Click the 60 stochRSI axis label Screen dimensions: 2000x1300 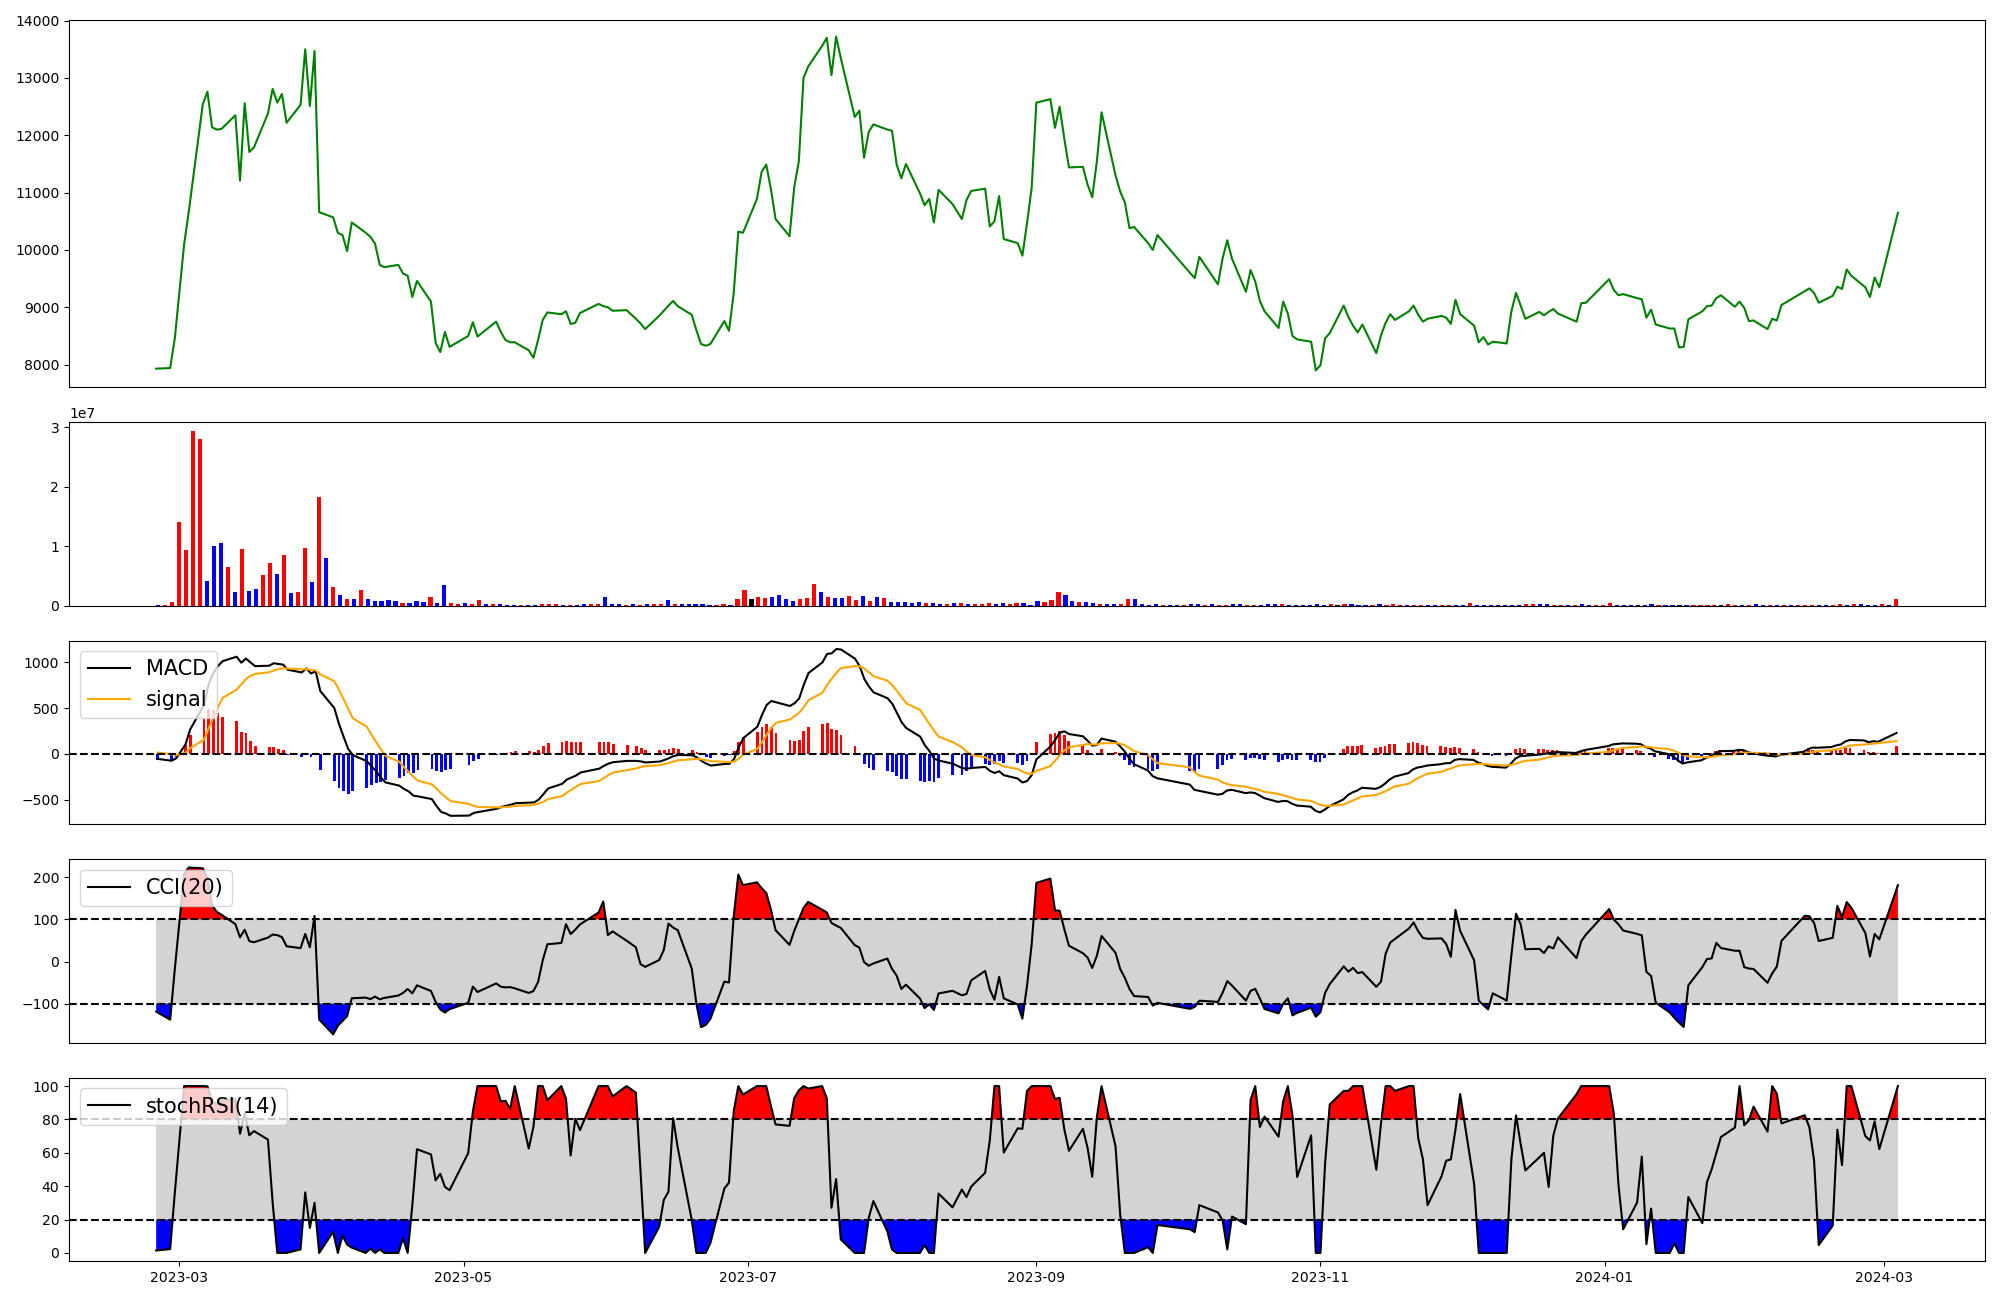click(x=51, y=1153)
